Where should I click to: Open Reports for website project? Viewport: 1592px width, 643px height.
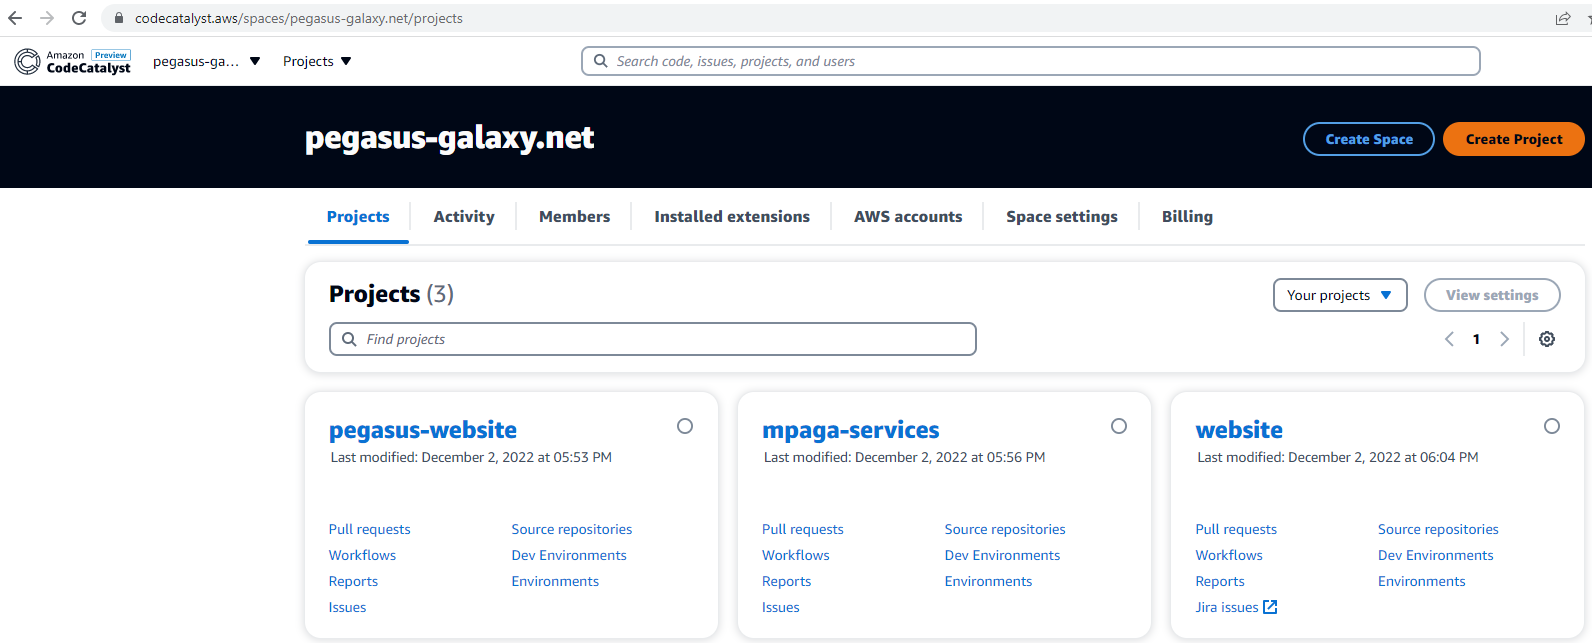(x=1220, y=581)
